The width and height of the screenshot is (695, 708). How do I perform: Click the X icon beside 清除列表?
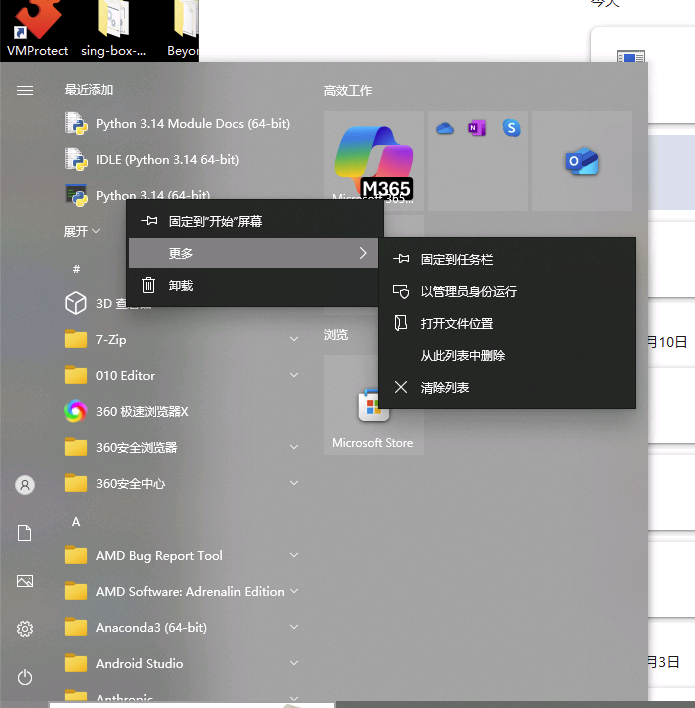[x=401, y=387]
